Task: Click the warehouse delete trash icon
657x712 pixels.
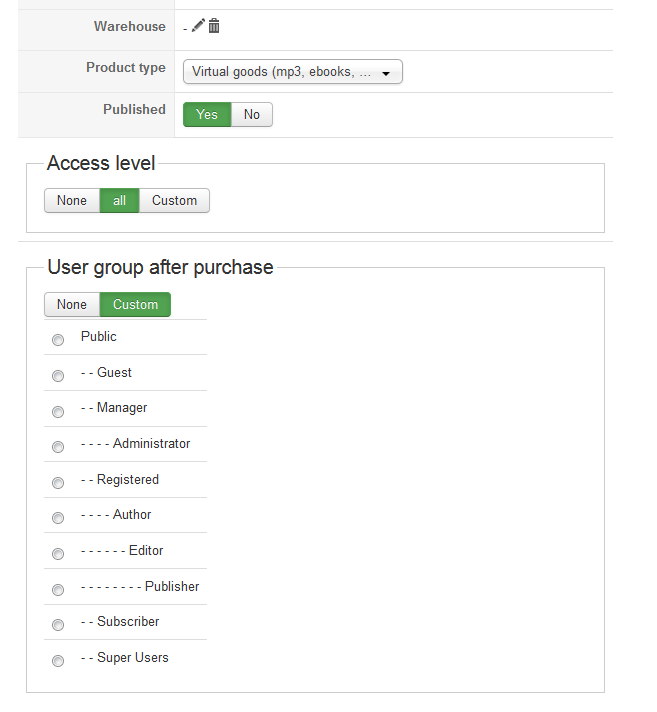Action: (x=214, y=26)
